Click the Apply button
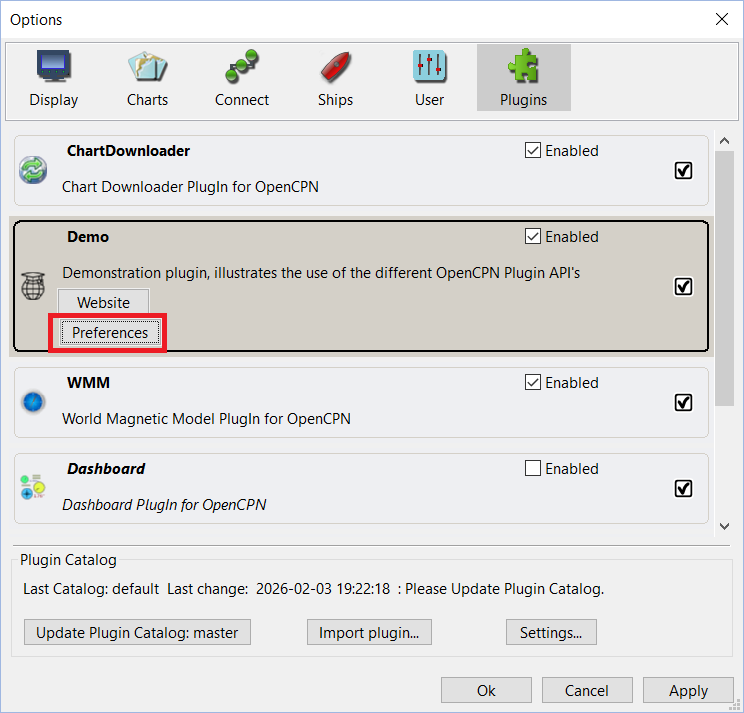744x713 pixels. (688, 690)
